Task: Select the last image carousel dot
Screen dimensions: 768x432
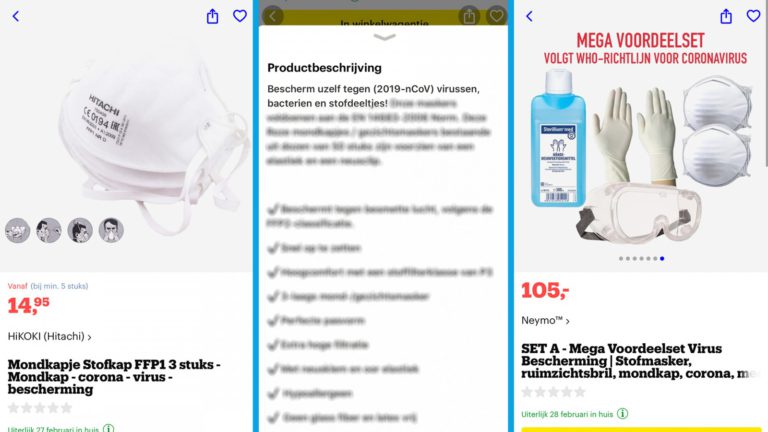Action: [x=662, y=259]
